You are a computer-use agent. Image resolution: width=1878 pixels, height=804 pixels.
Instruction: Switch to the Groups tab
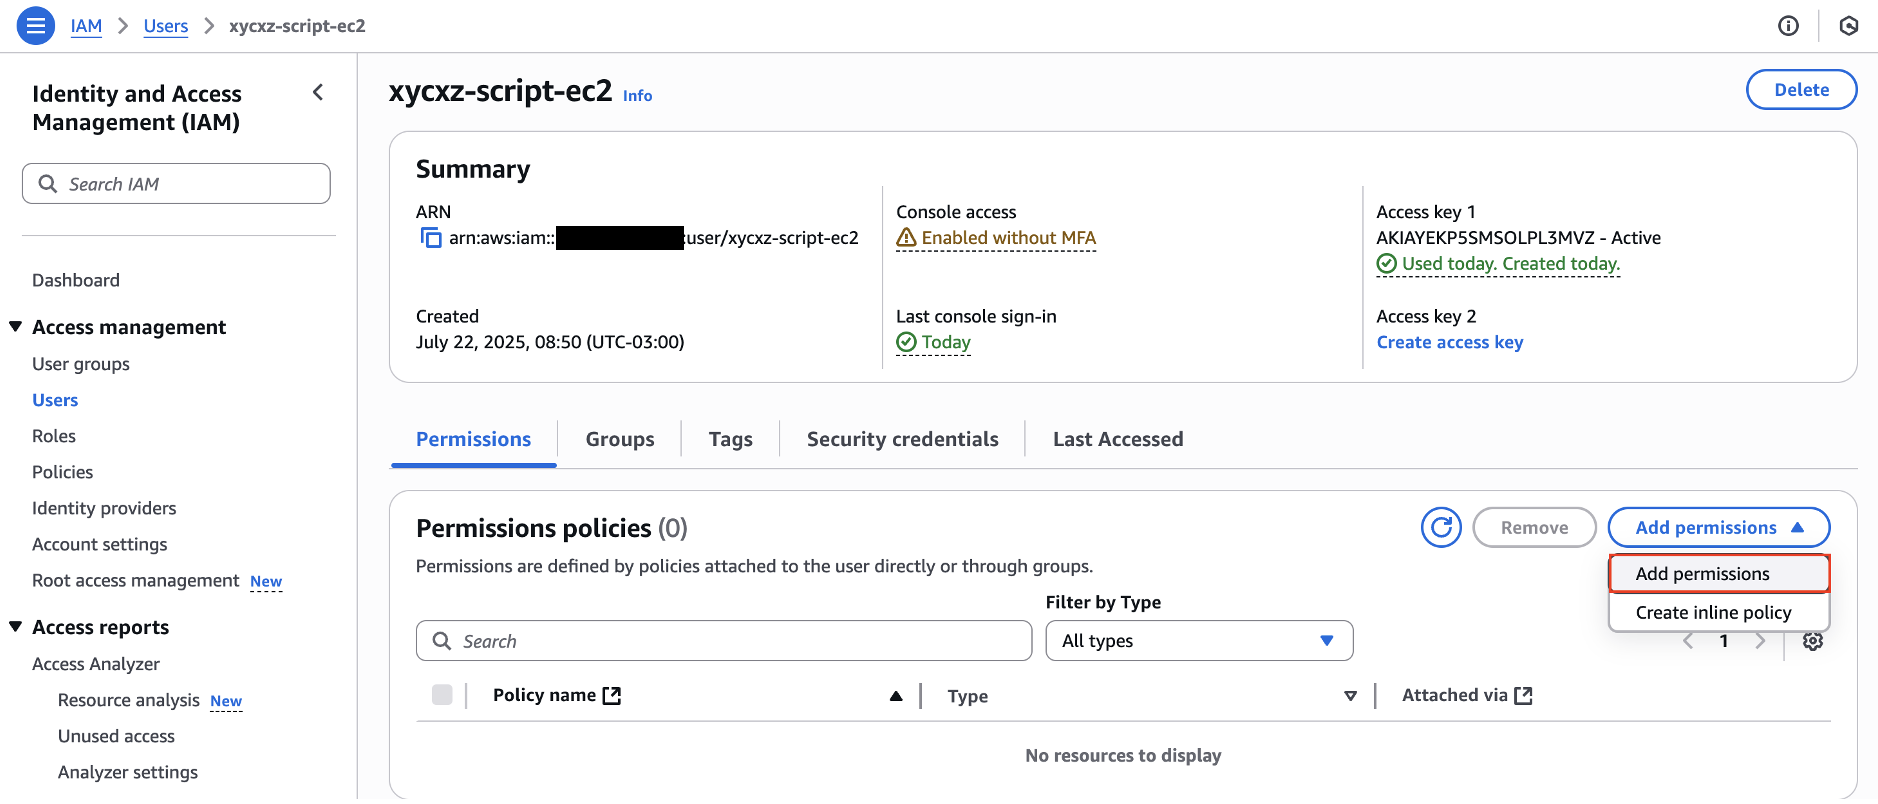pos(620,439)
